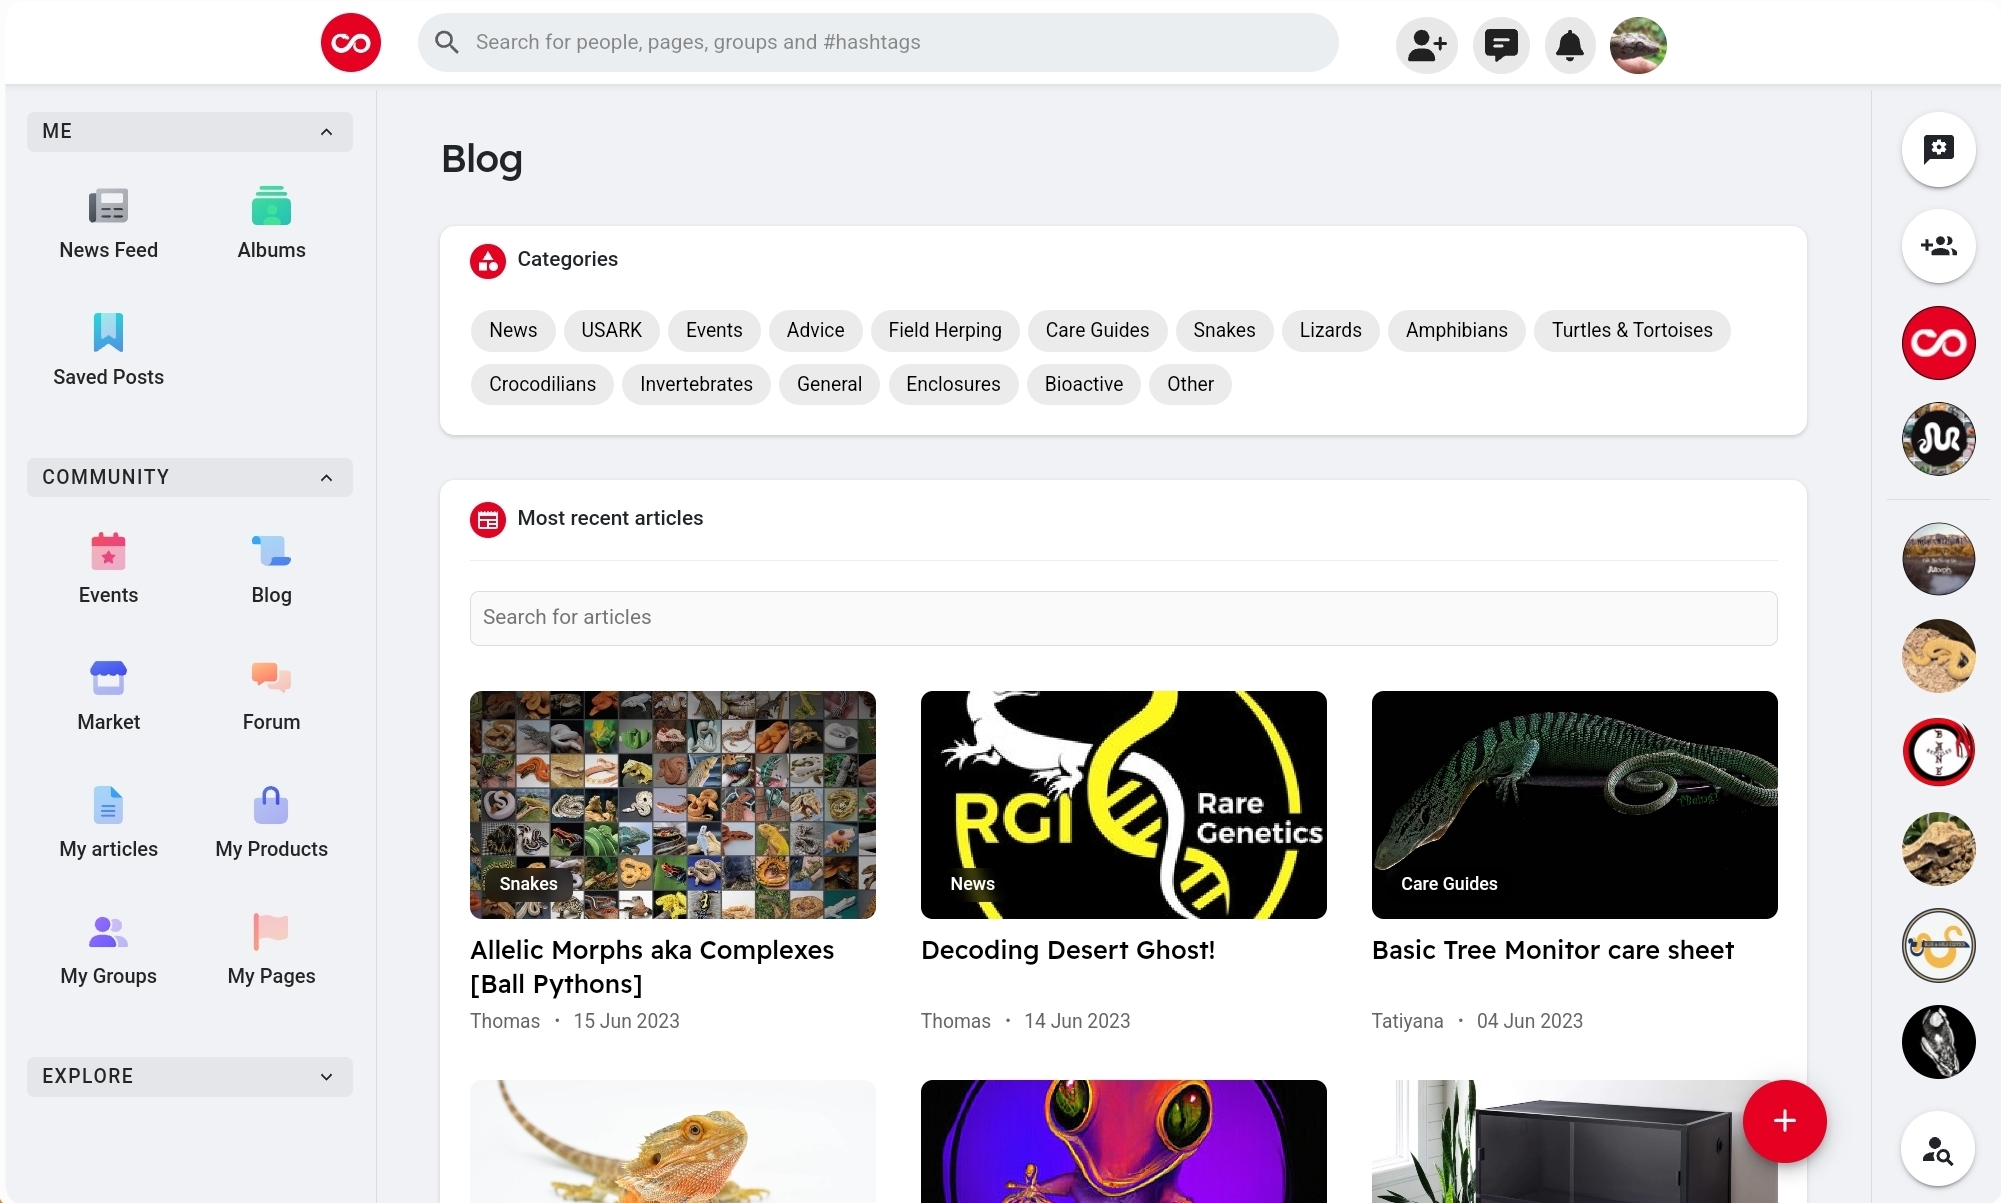This screenshot has height=1203, width=2001.
Task: Filter by News category
Action: click(513, 330)
